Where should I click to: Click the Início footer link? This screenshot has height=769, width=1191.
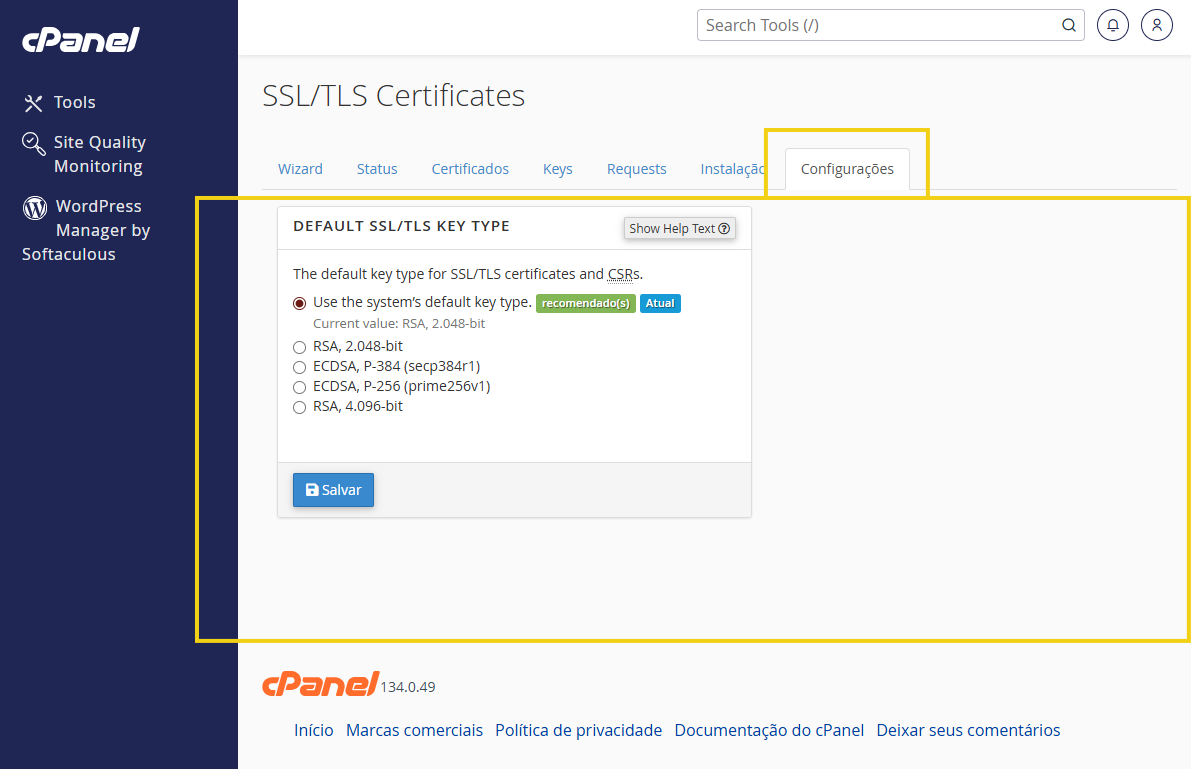tap(314, 730)
